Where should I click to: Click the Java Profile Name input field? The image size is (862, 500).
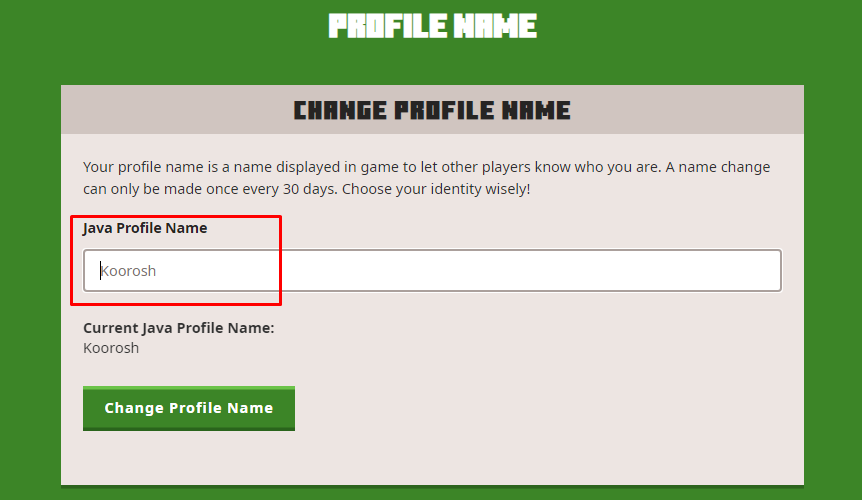pos(432,270)
